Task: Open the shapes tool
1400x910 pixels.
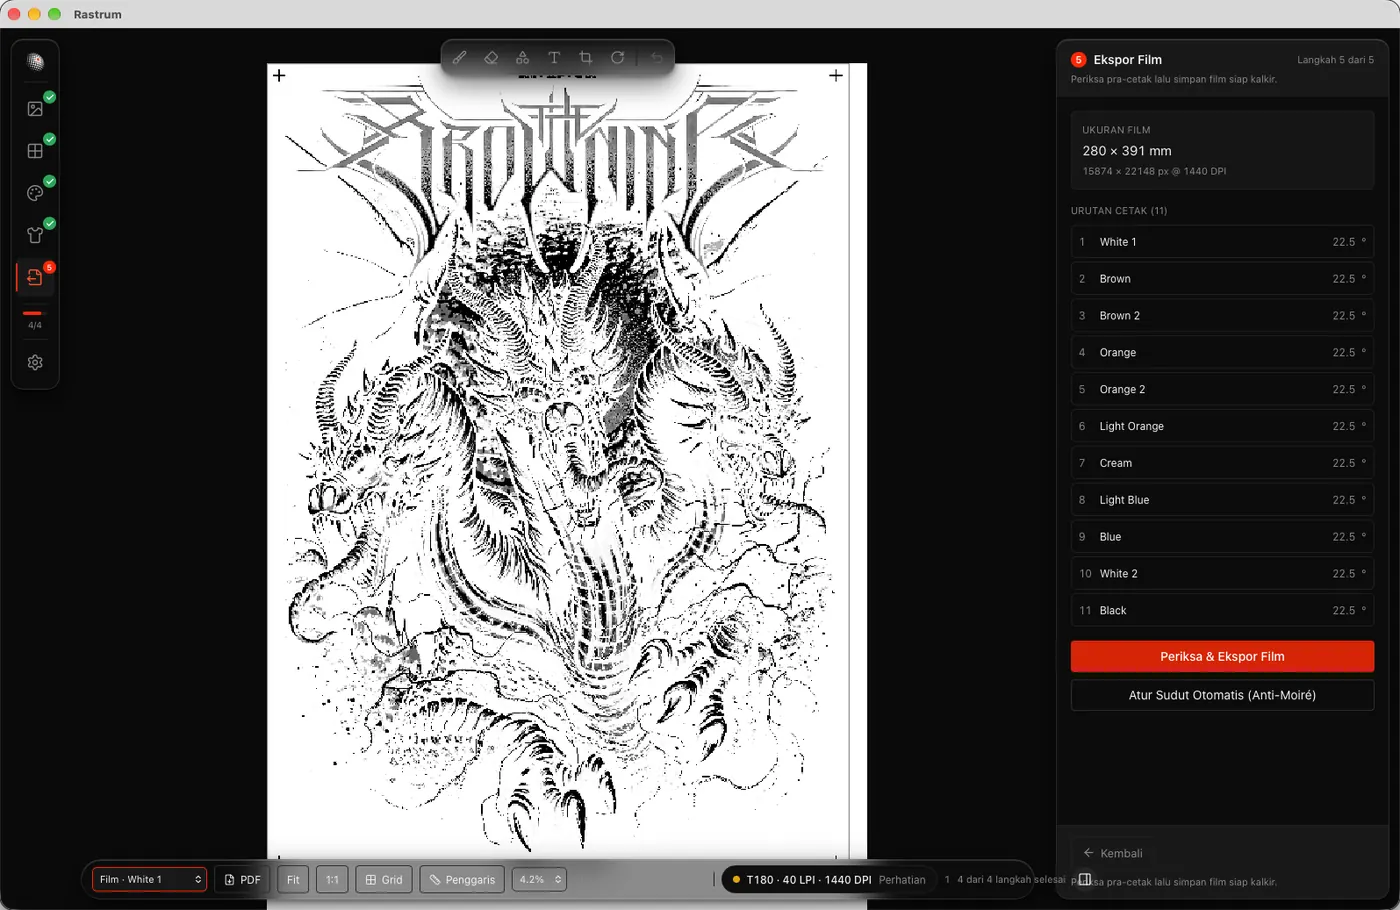Action: point(522,58)
